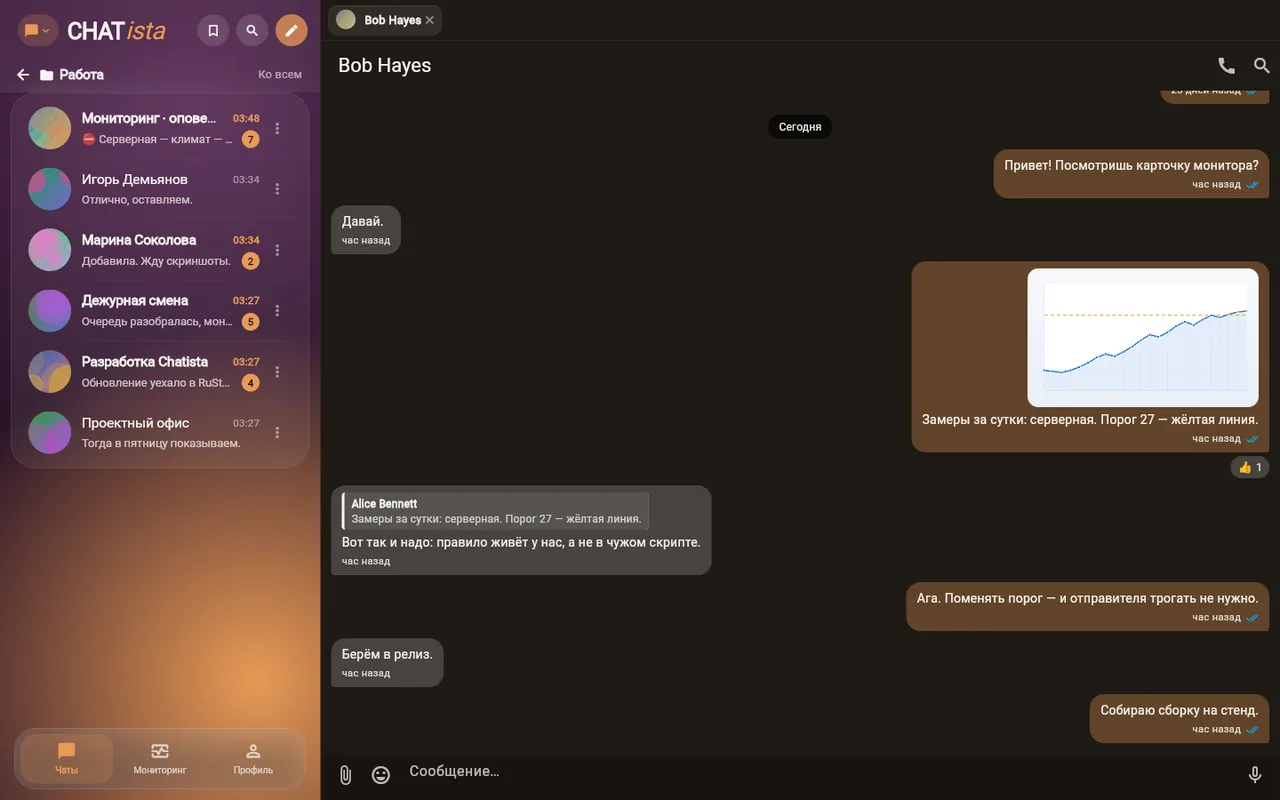1280x800 pixels.
Task: Open chat with Игорь Демьянов
Action: [160, 189]
